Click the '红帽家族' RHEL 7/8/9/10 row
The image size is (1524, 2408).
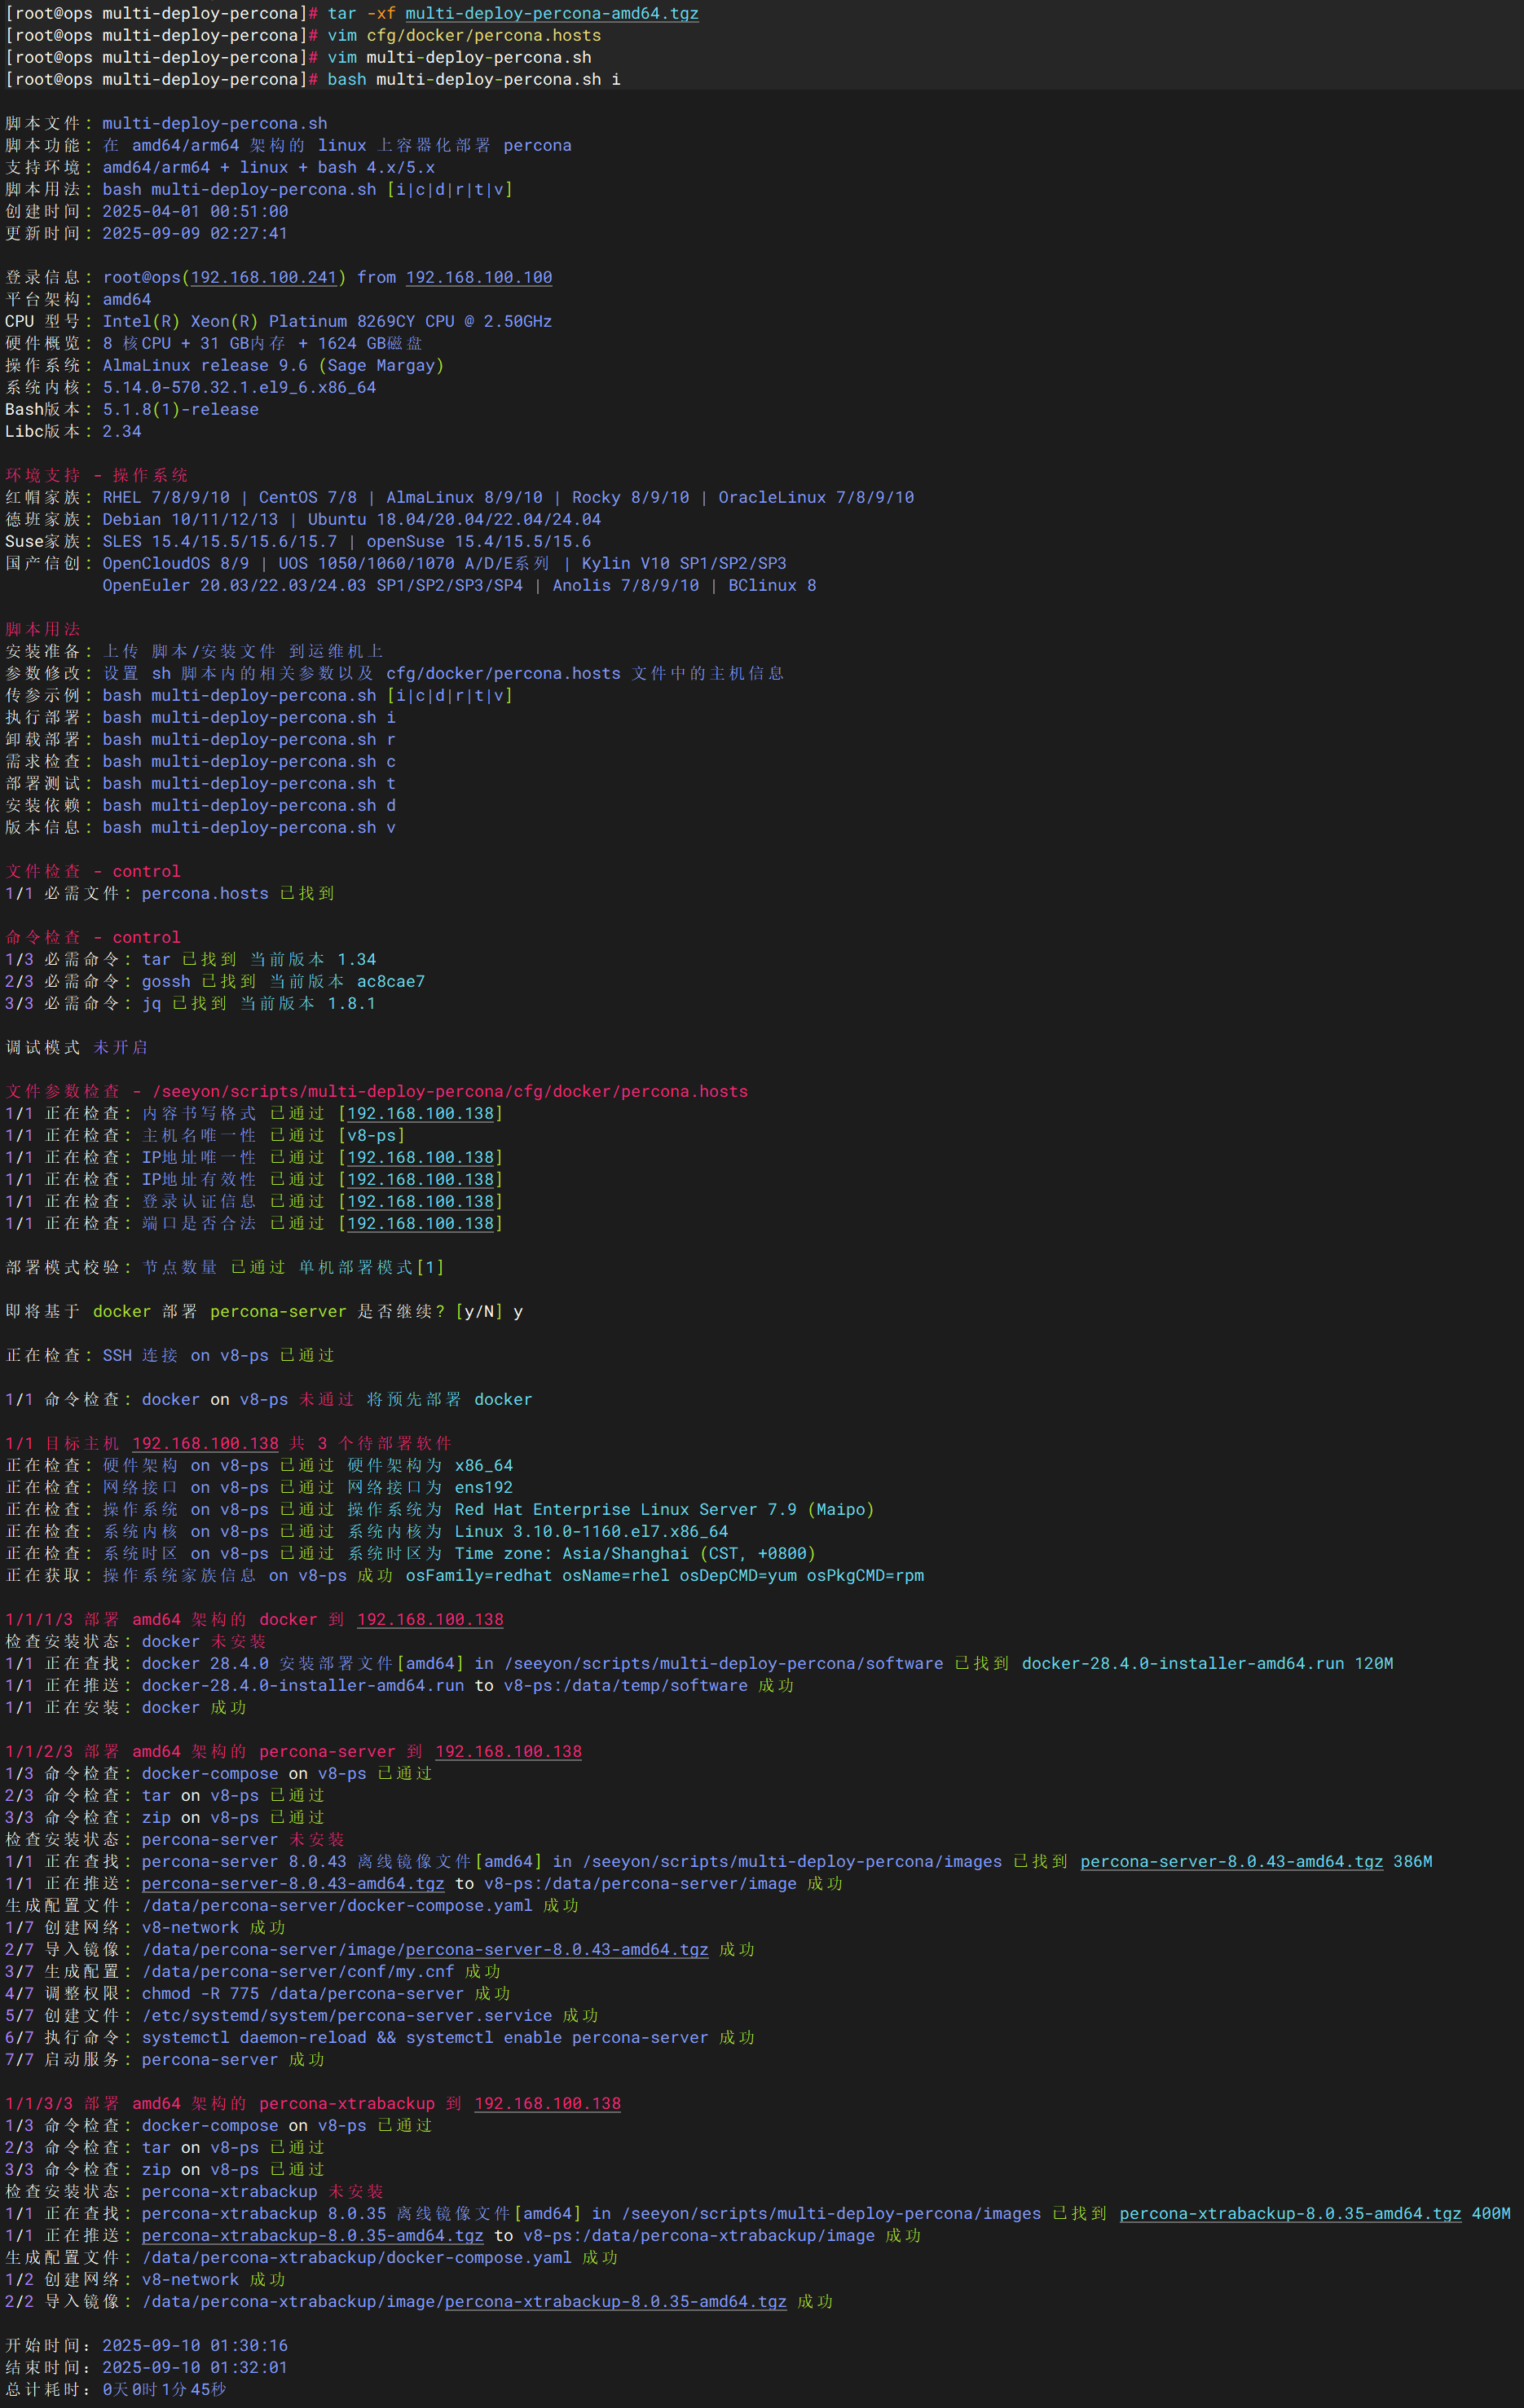[460, 498]
